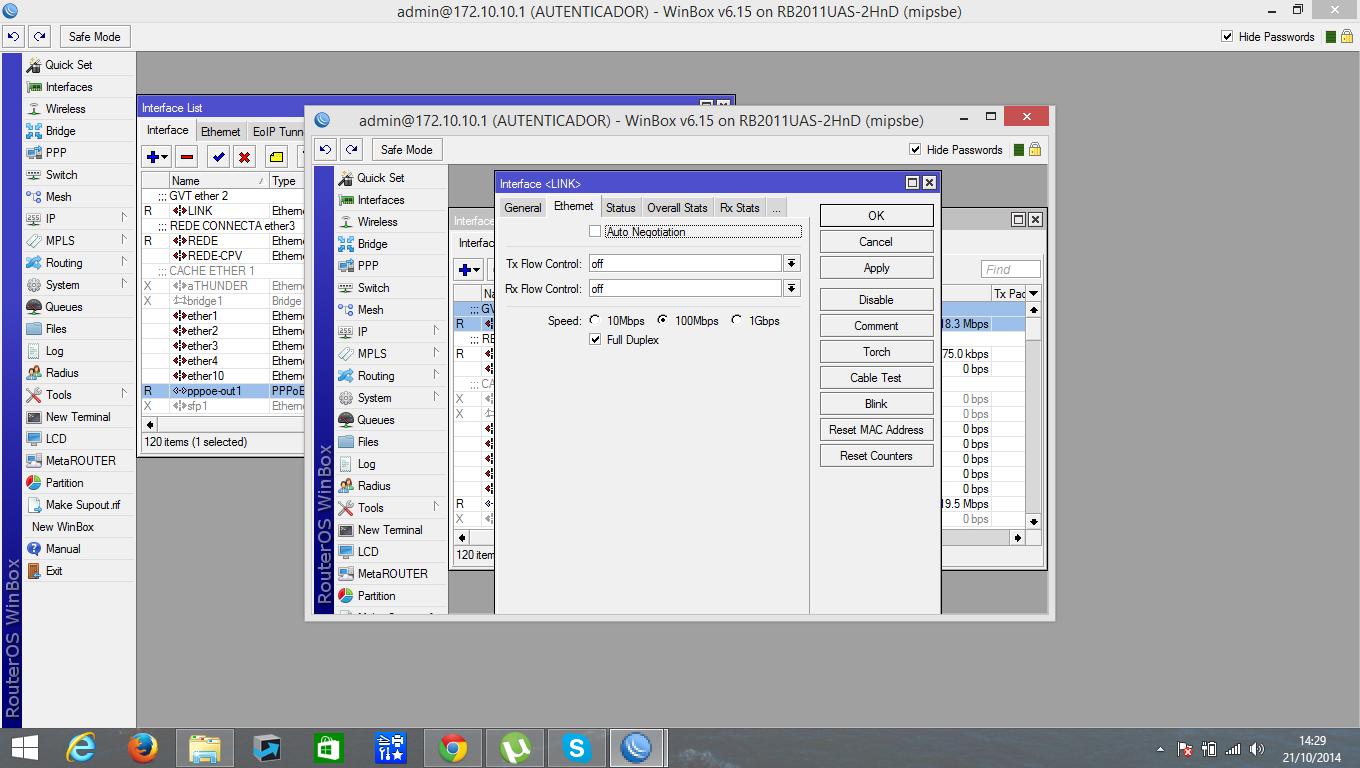Click the red minus remove icon
The width and height of the screenshot is (1360, 768).
(186, 157)
